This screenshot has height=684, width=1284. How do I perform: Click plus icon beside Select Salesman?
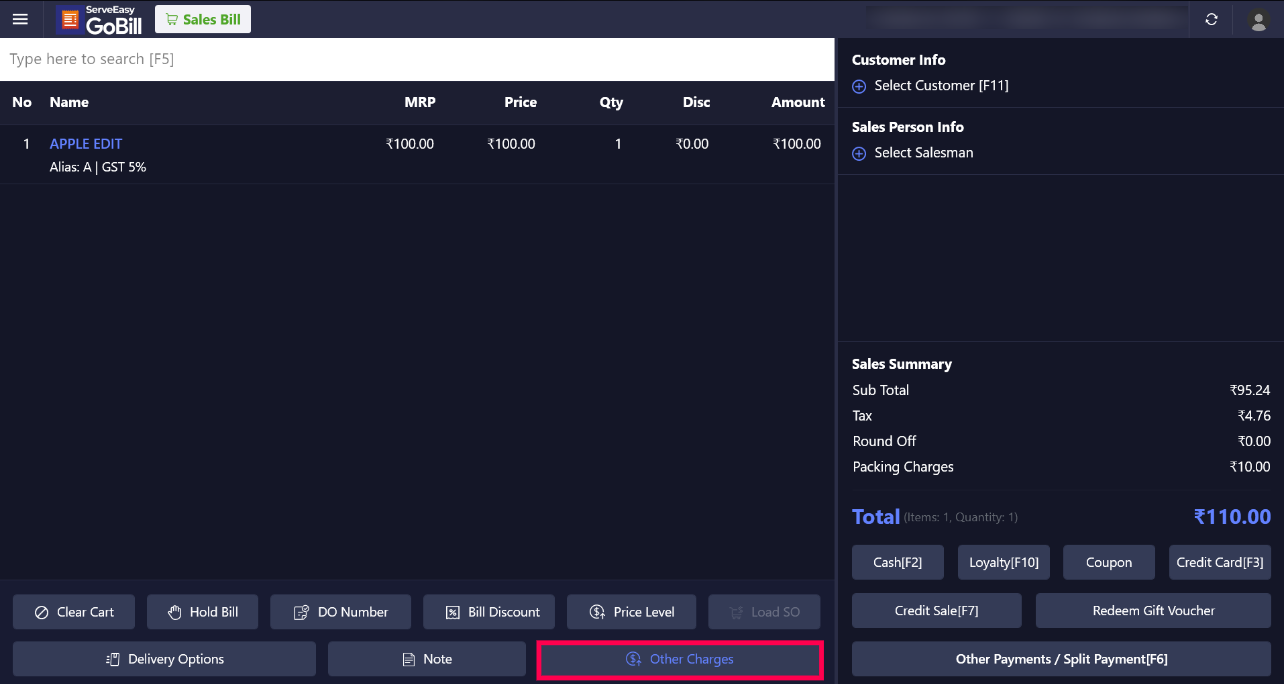point(859,154)
